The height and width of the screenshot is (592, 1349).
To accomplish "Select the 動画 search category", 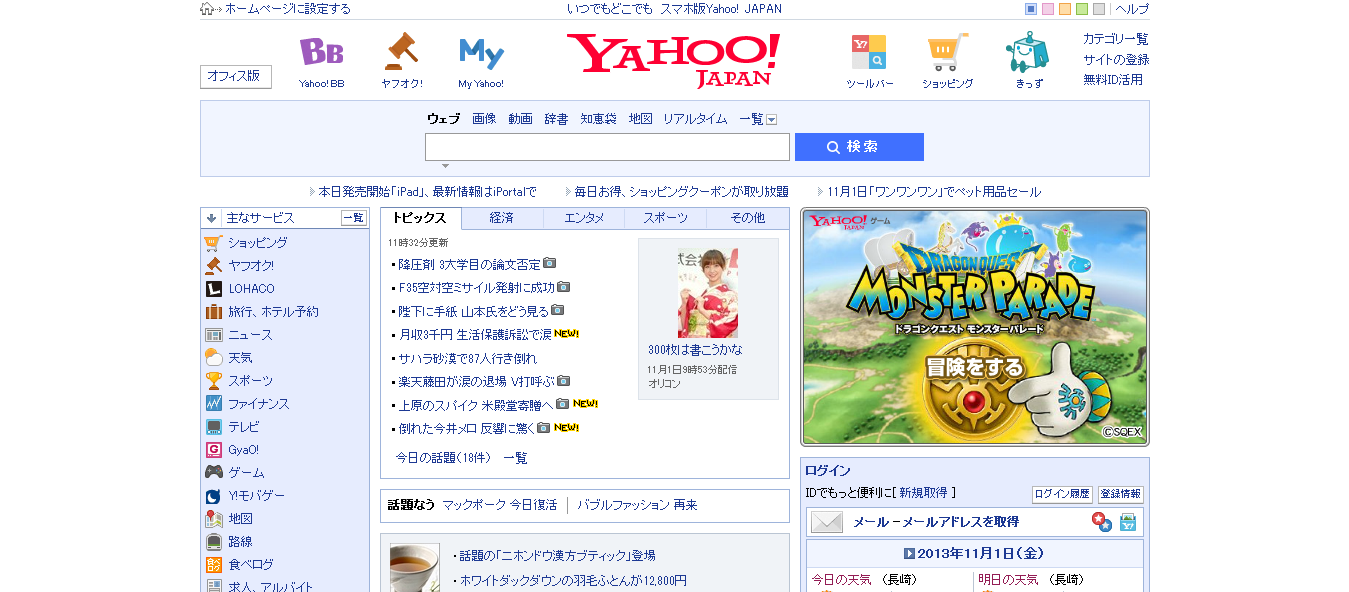I will [x=520, y=119].
